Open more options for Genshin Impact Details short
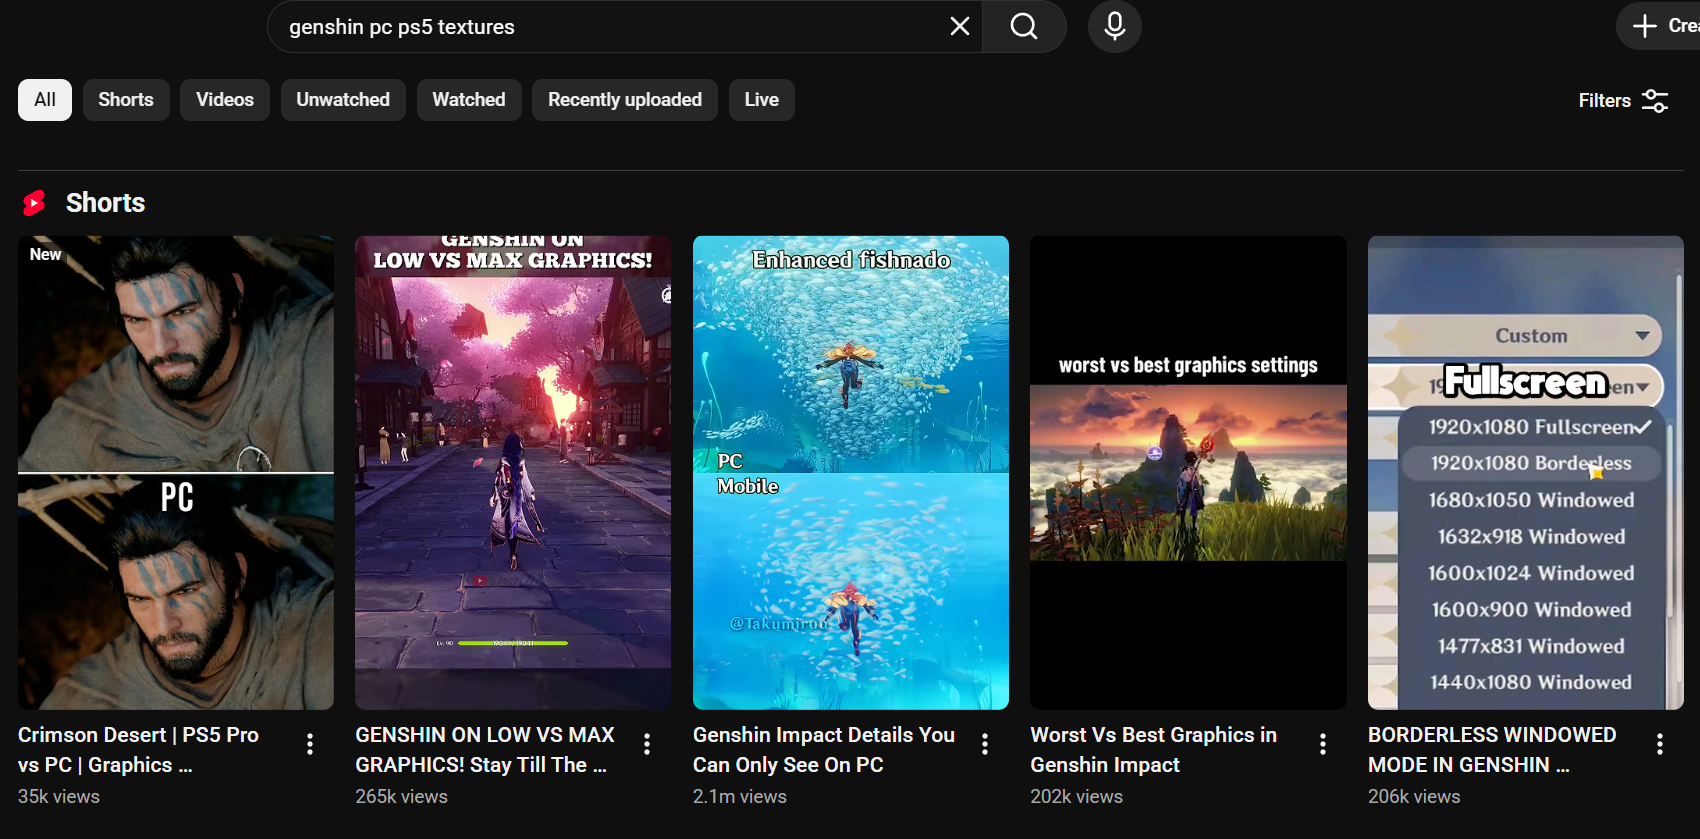1700x839 pixels. point(985,744)
